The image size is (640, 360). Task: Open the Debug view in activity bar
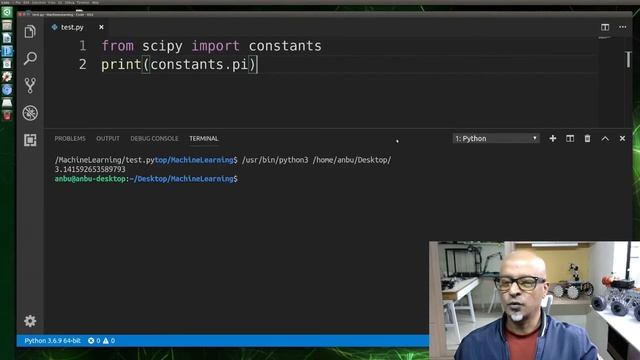[30, 113]
